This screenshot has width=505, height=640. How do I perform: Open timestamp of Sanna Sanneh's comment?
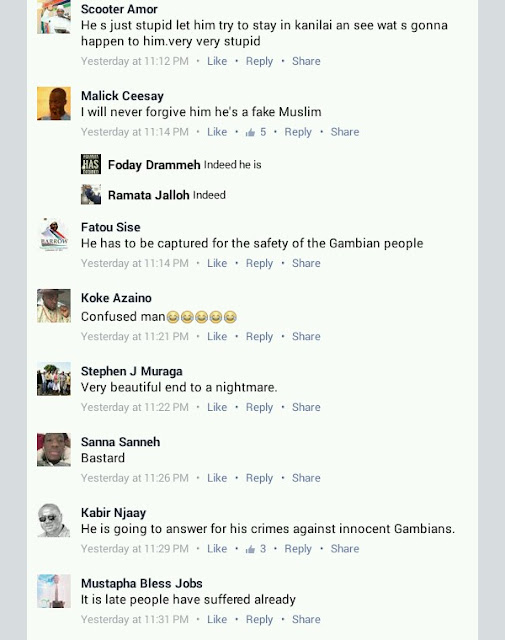(x=135, y=478)
